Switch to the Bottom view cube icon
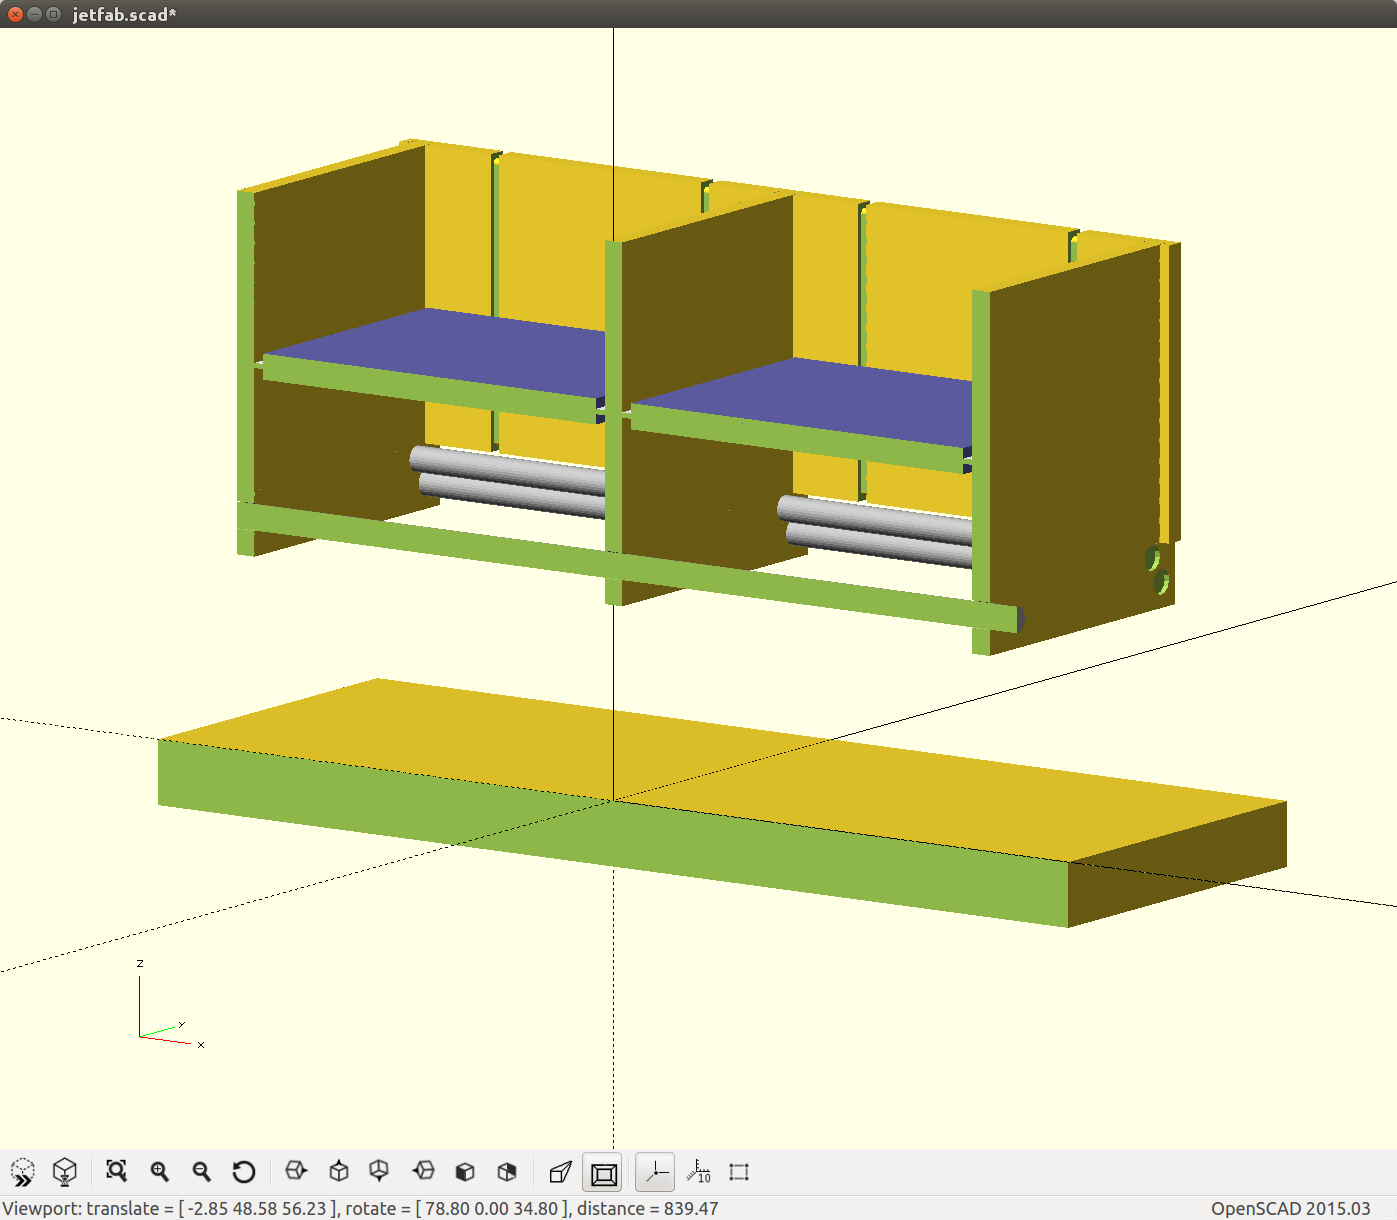 [x=379, y=1170]
